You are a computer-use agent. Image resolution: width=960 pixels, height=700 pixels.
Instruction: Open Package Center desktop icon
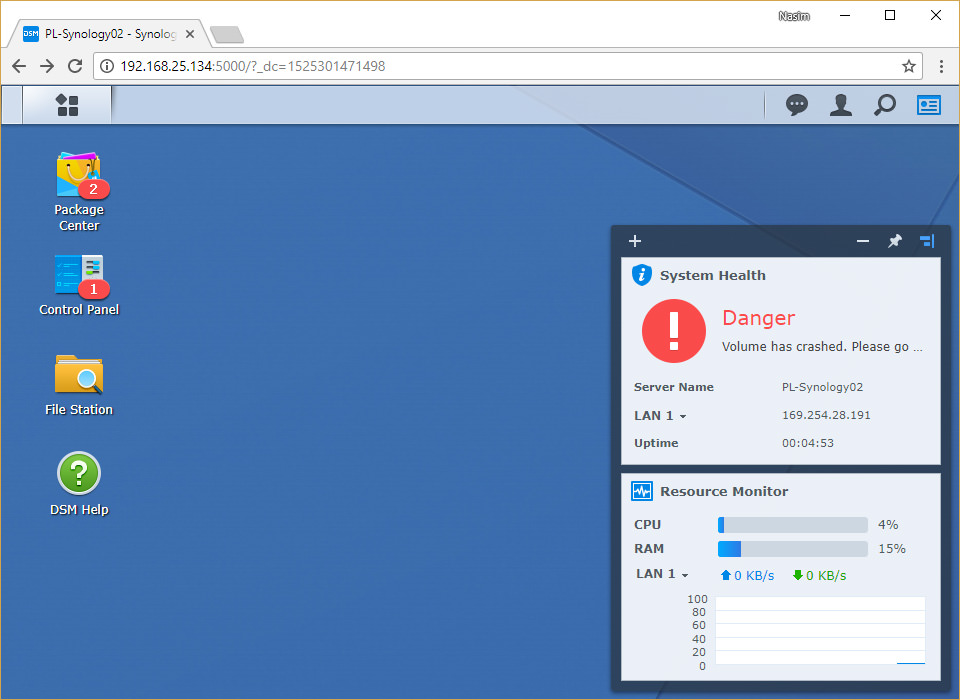[x=79, y=192]
